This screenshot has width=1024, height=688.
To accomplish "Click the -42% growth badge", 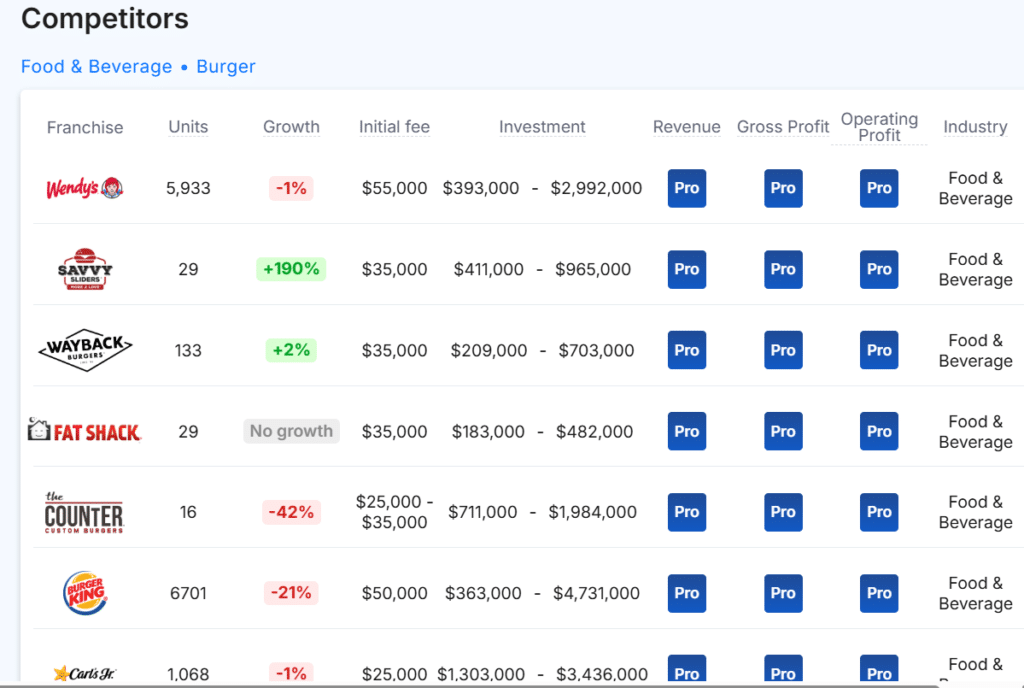I will 291,512.
